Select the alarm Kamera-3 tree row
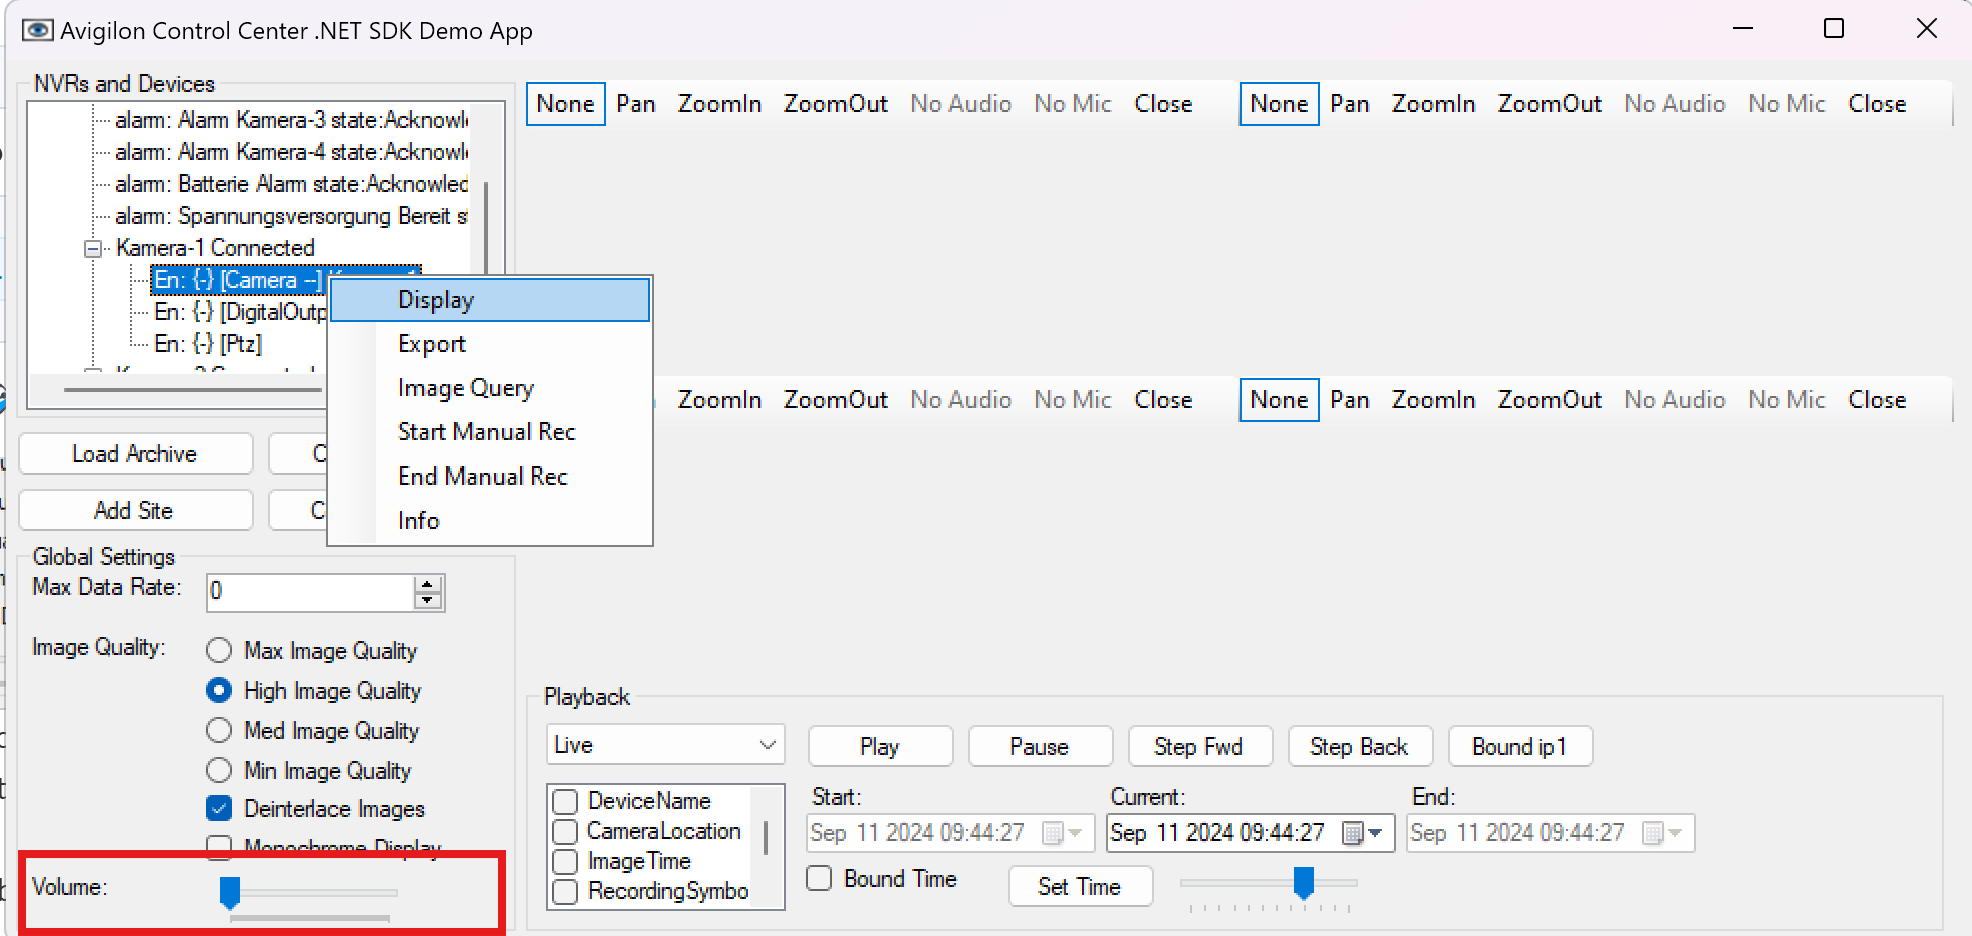 pyautogui.click(x=291, y=120)
